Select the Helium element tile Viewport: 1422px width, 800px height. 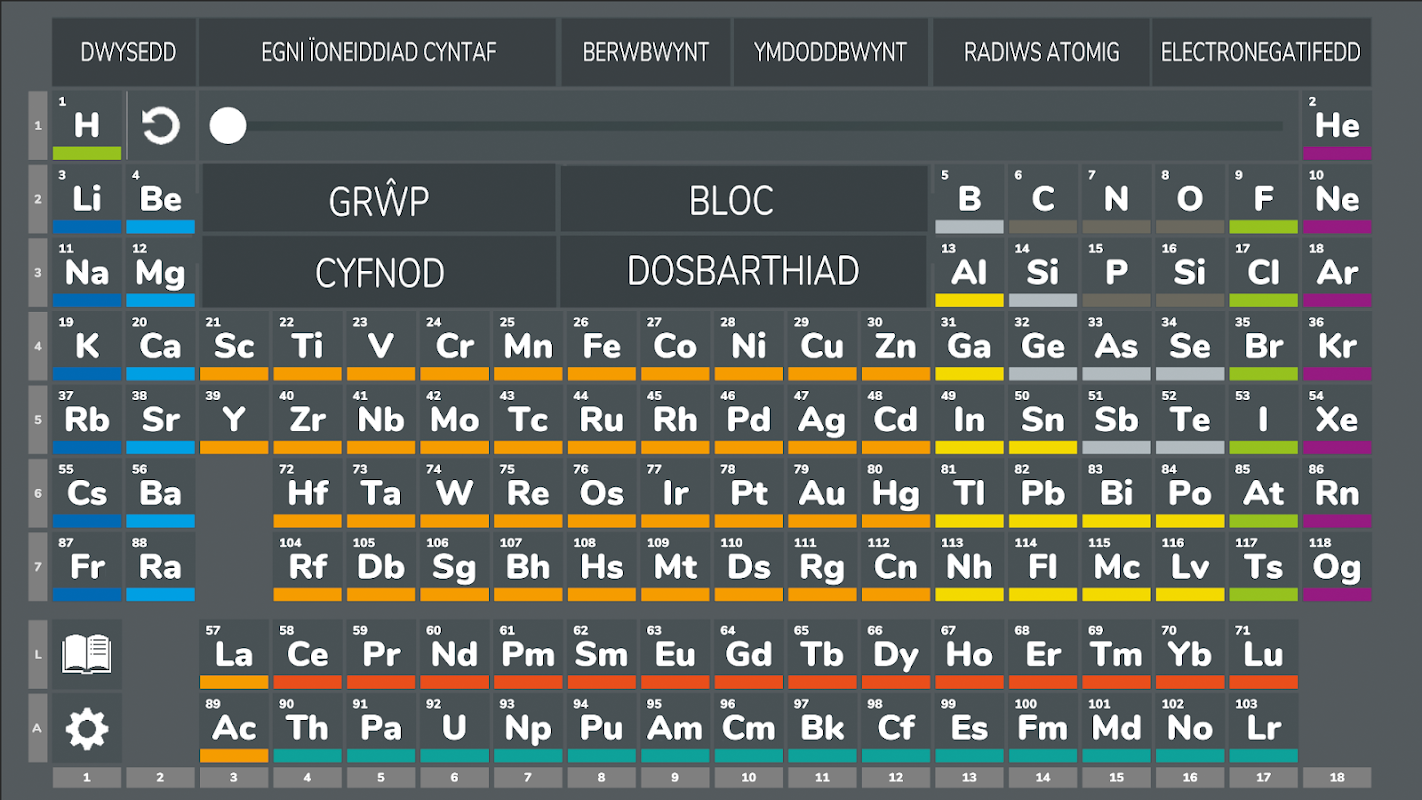[1337, 126]
